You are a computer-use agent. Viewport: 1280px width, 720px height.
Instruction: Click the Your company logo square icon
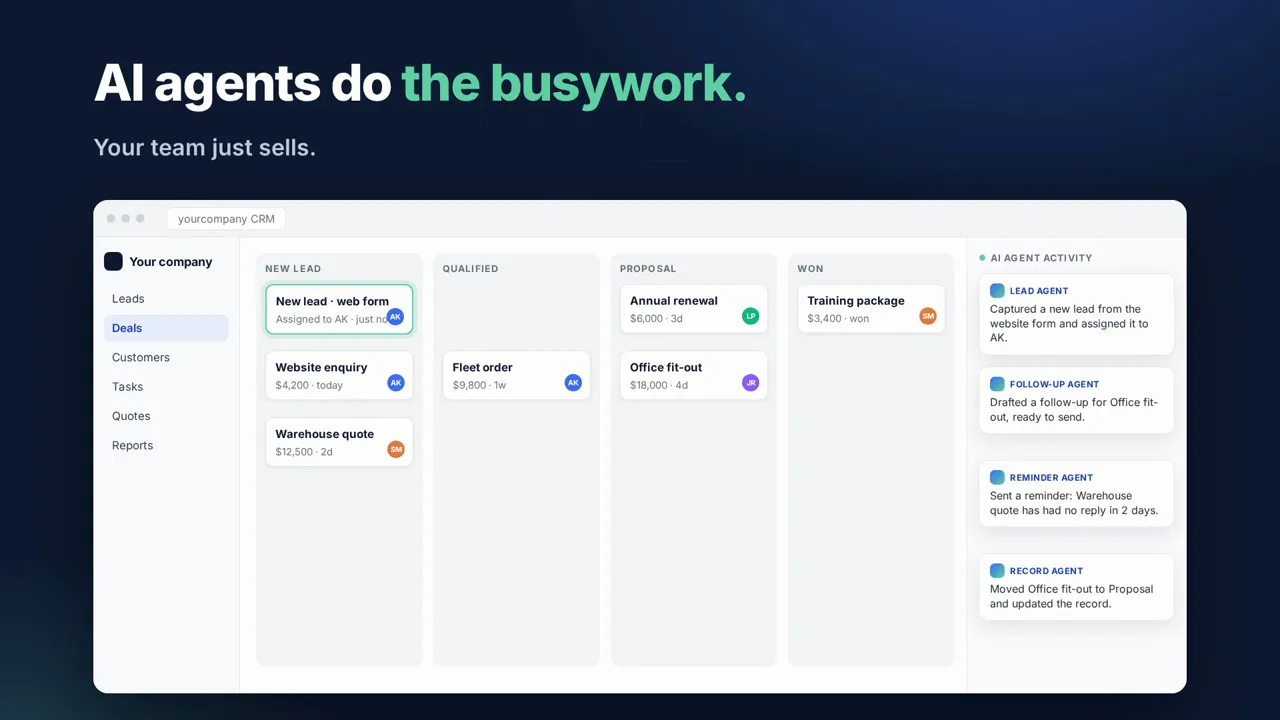coord(113,261)
